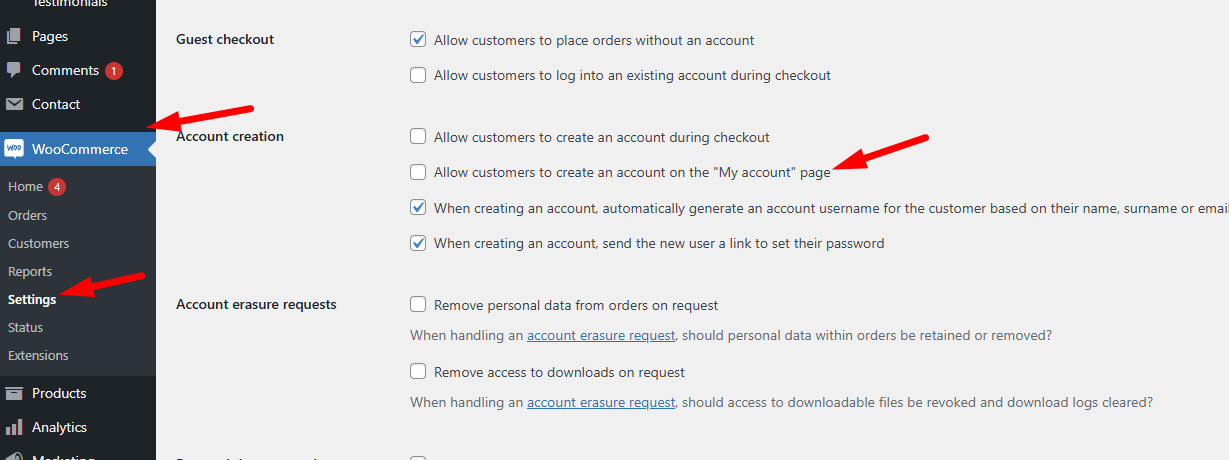Check Remove personal data from orders
The image size is (1229, 460).
coord(418,305)
